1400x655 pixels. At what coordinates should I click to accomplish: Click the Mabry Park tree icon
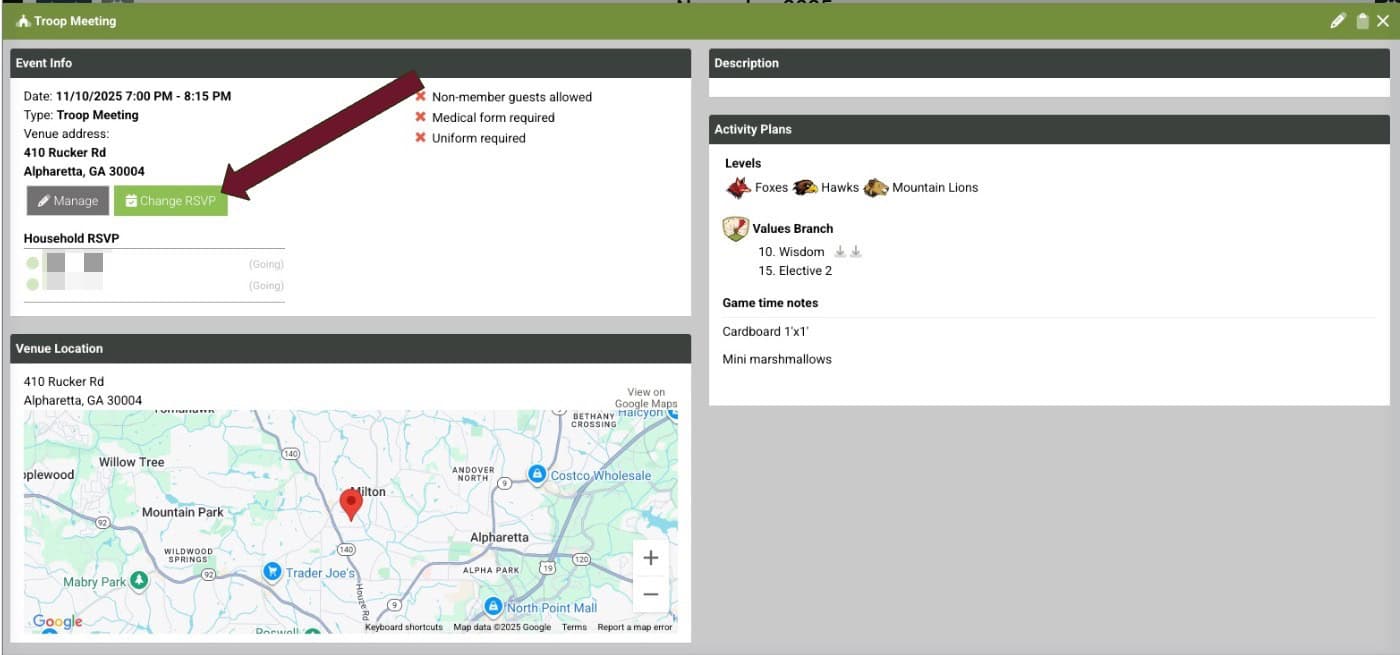click(139, 580)
